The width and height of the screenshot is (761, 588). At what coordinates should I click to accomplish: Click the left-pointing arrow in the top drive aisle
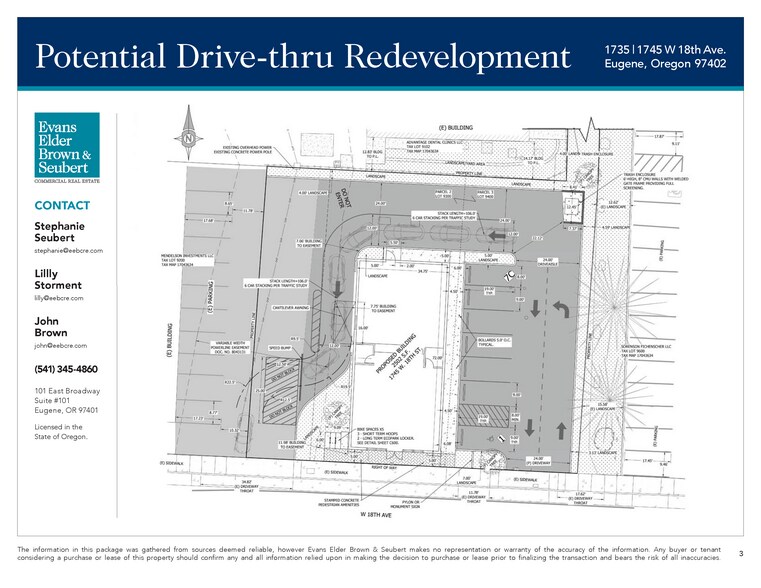(495, 236)
